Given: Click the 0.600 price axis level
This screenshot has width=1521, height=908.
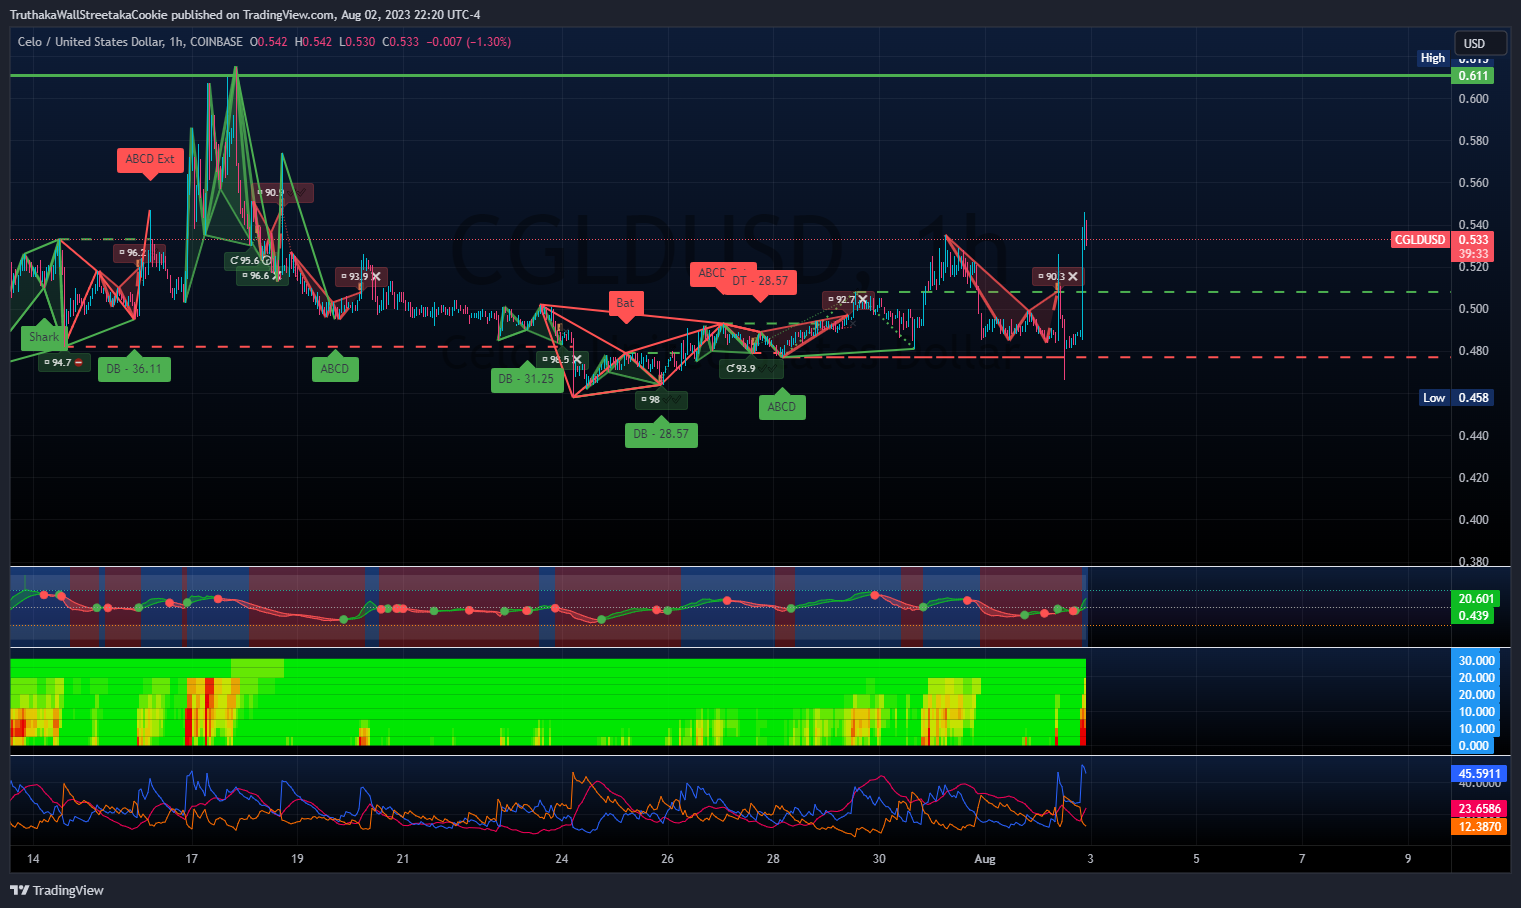Looking at the screenshot, I should [x=1473, y=99].
